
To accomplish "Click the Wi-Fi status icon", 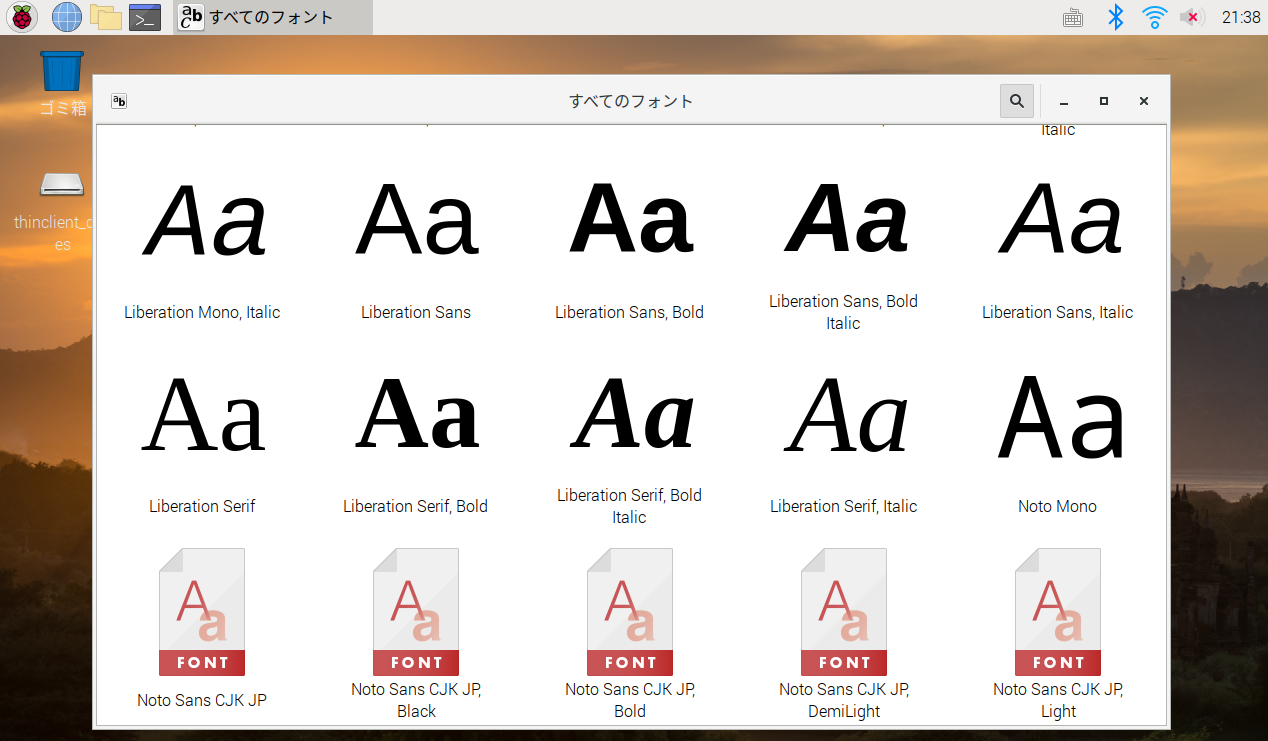I will pyautogui.click(x=1154, y=17).
